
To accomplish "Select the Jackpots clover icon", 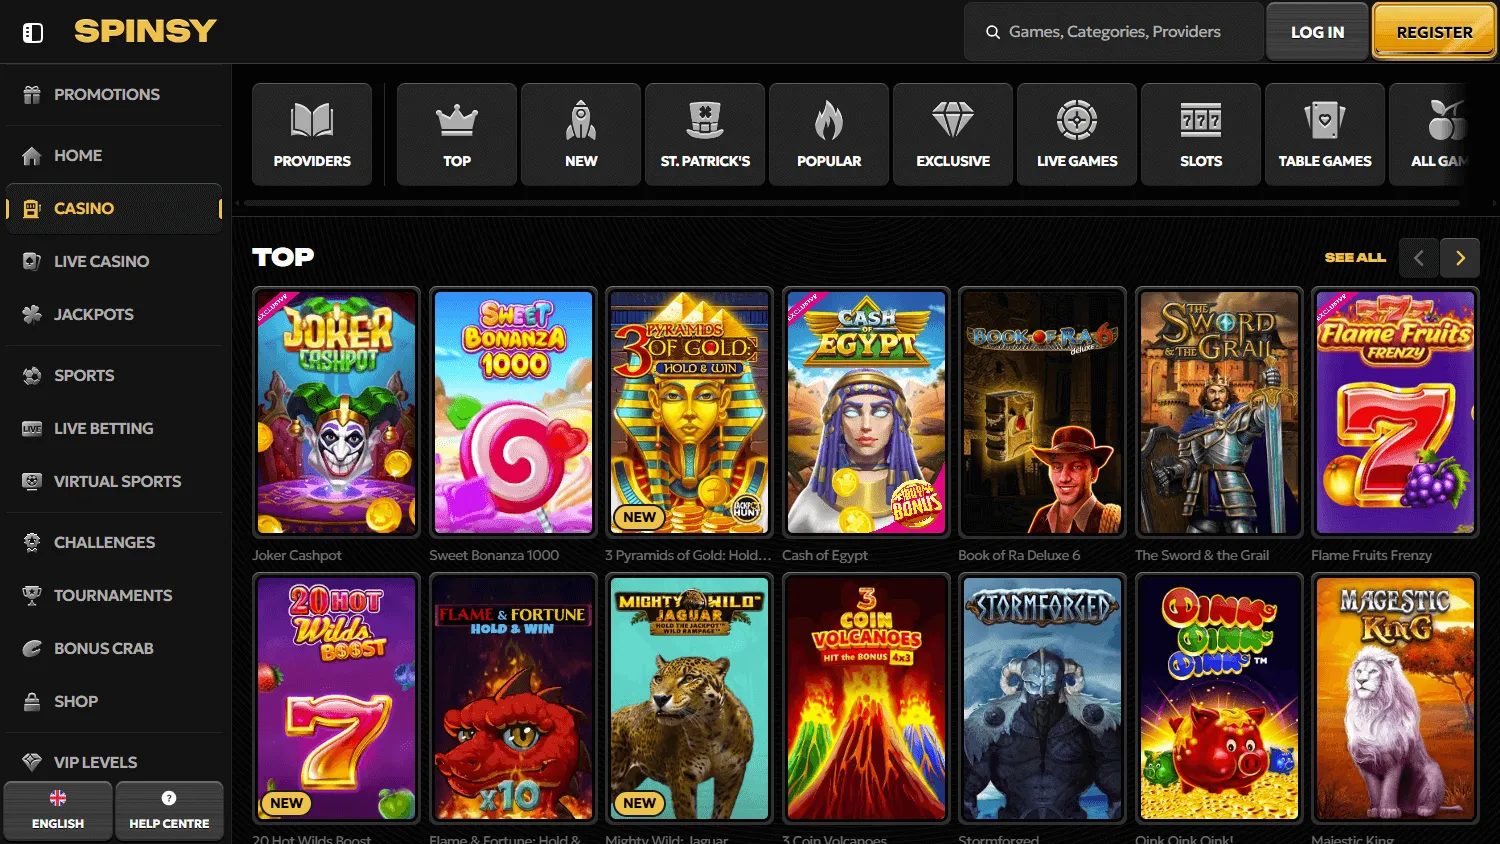I will [x=30, y=314].
